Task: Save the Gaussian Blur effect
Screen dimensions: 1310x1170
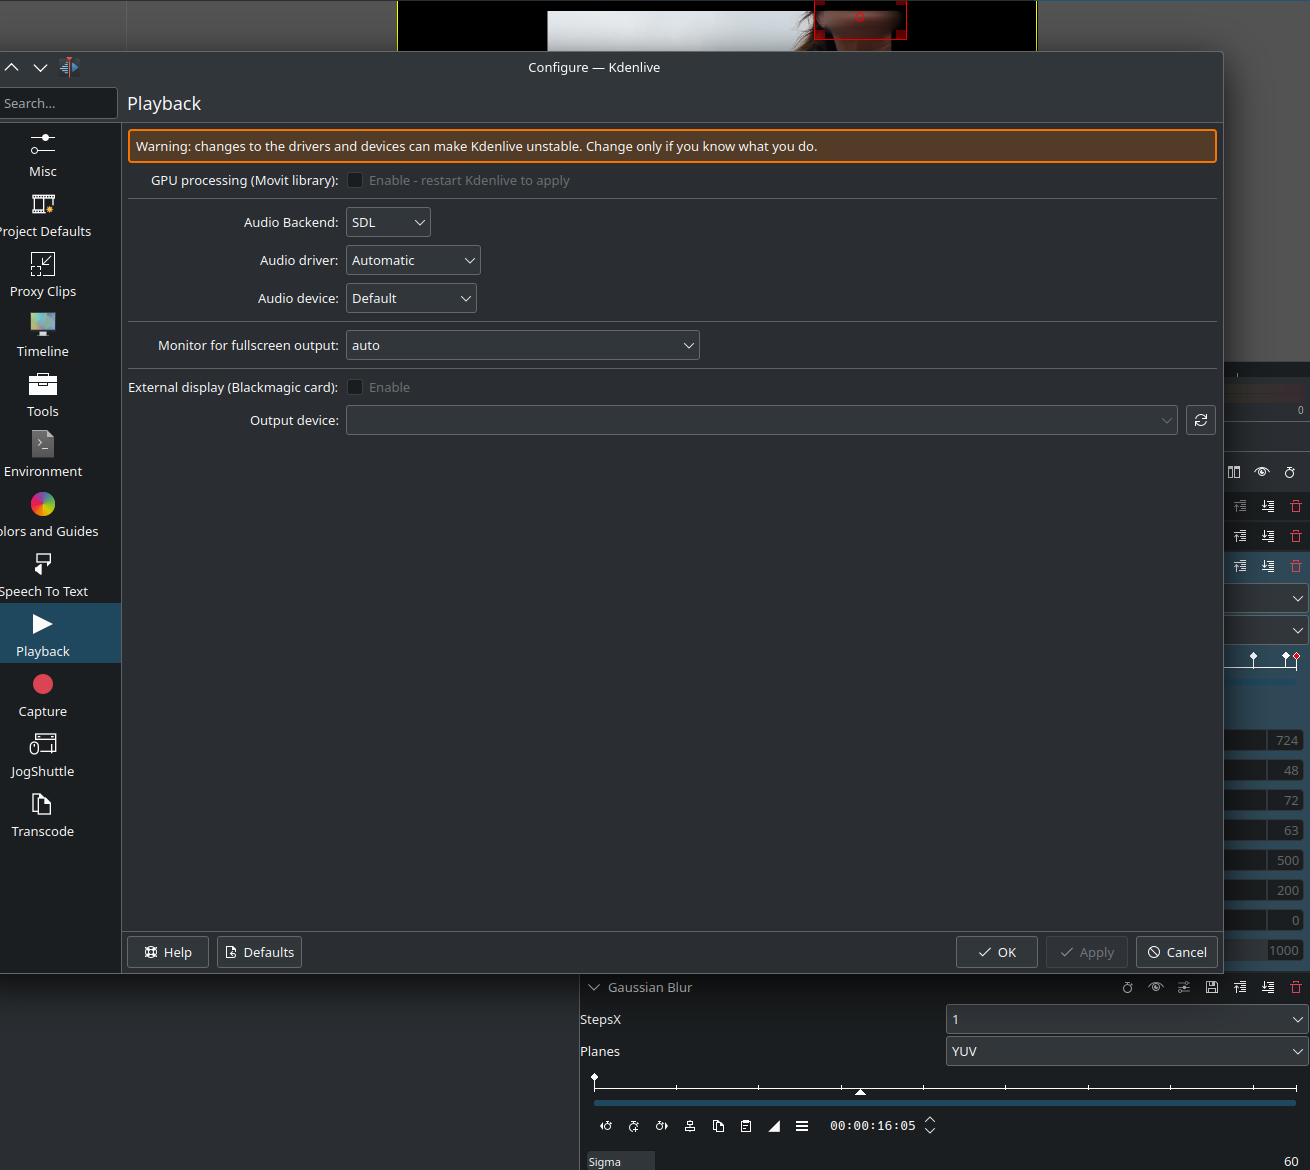Action: [x=1212, y=987]
